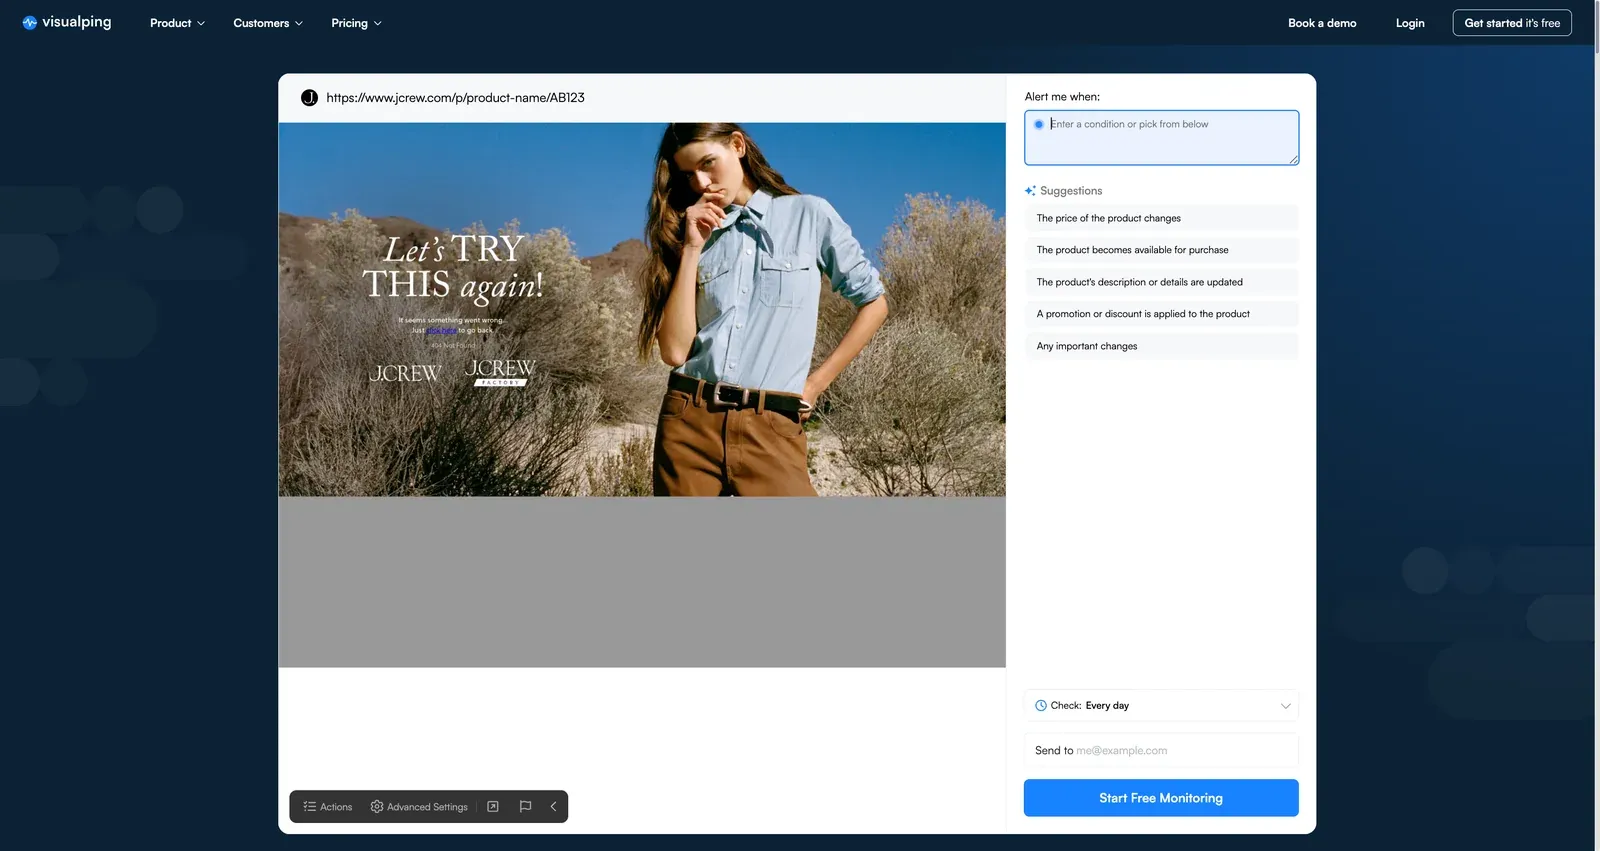Screen dimensions: 1600x851
Task: Click the J.Crew logo in preview
Action: pyautogui.click(x=405, y=373)
